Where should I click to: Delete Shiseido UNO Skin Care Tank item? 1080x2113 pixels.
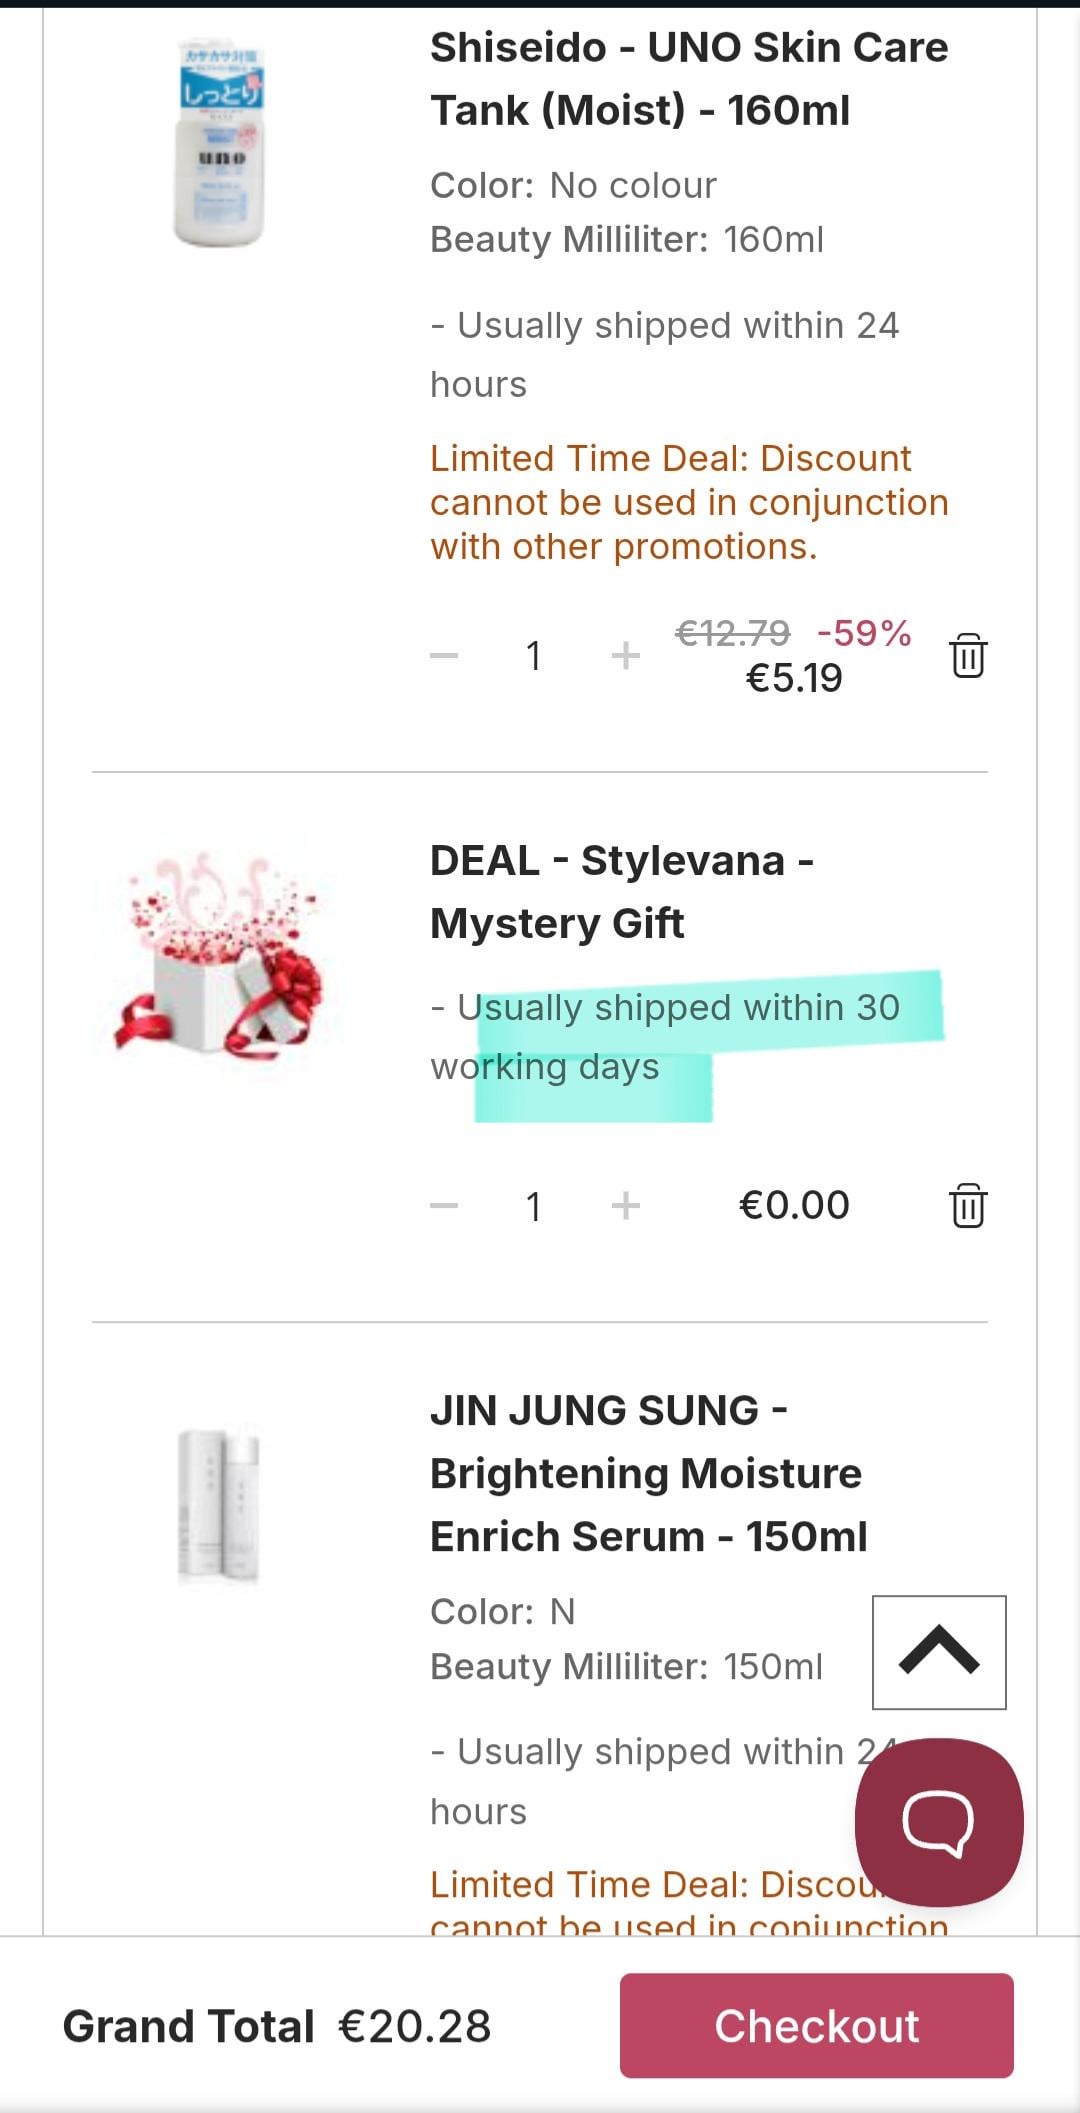point(968,656)
